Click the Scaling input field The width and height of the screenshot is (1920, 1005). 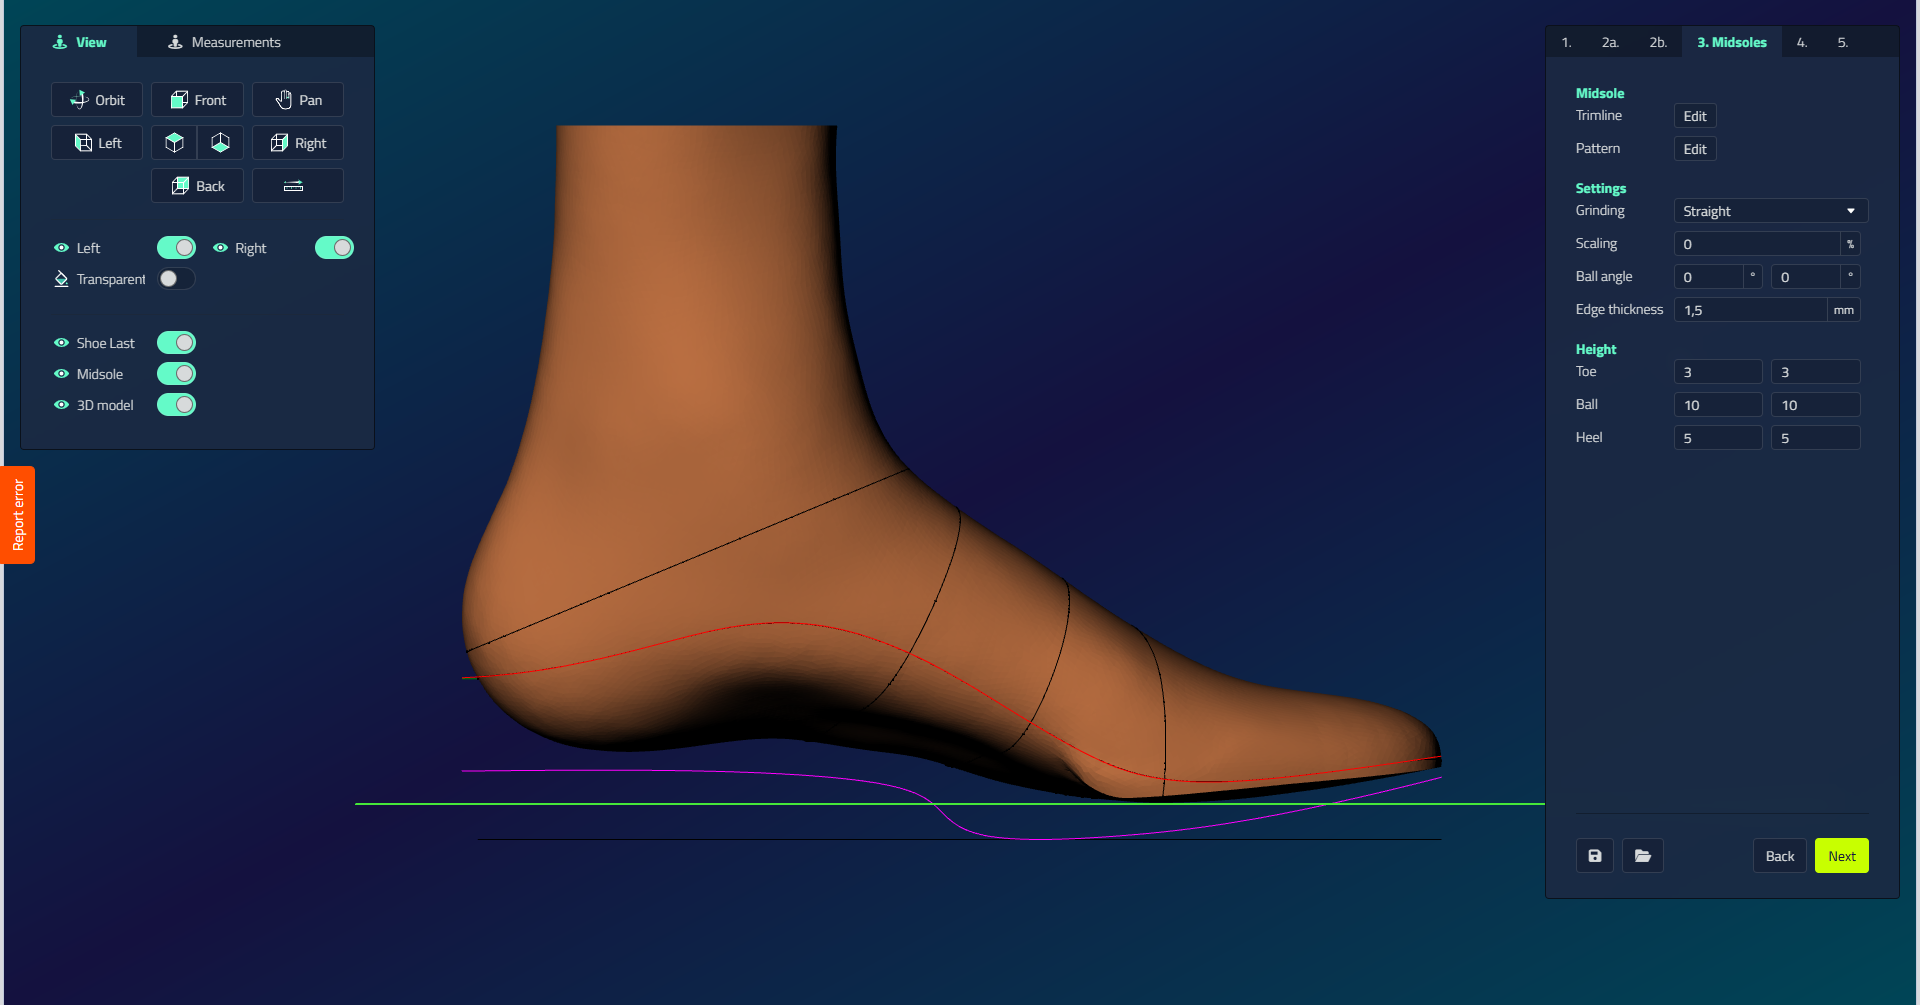click(x=1757, y=244)
